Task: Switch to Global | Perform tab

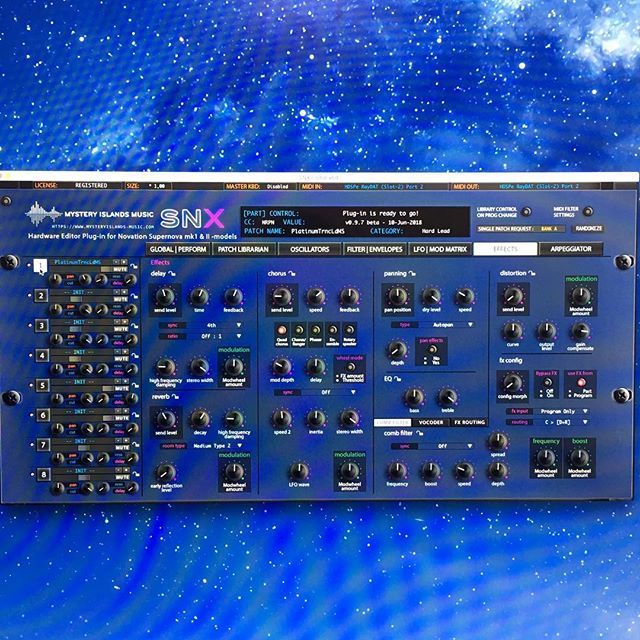Action: tap(178, 249)
